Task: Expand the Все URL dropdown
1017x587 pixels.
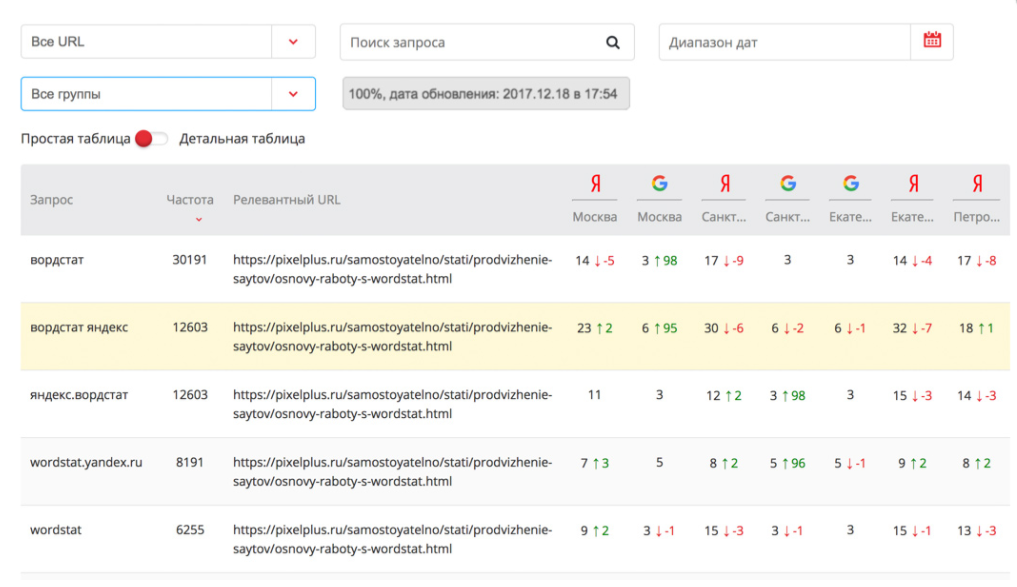Action: [x=293, y=42]
